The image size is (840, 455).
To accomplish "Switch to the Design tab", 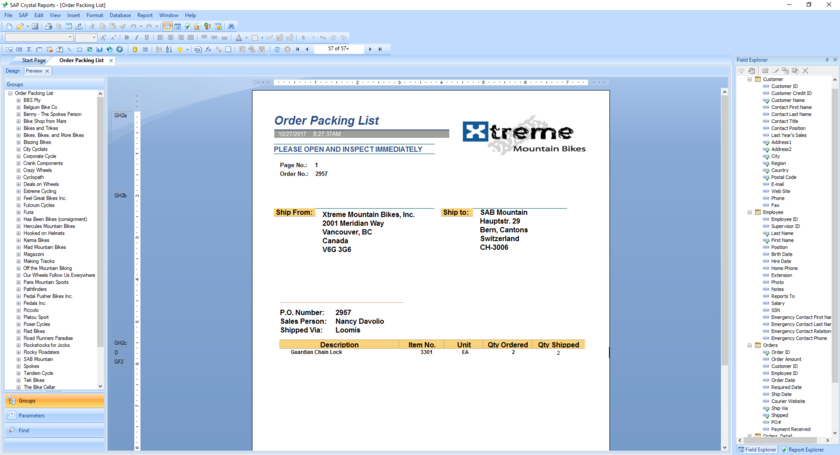I will 12,71.
